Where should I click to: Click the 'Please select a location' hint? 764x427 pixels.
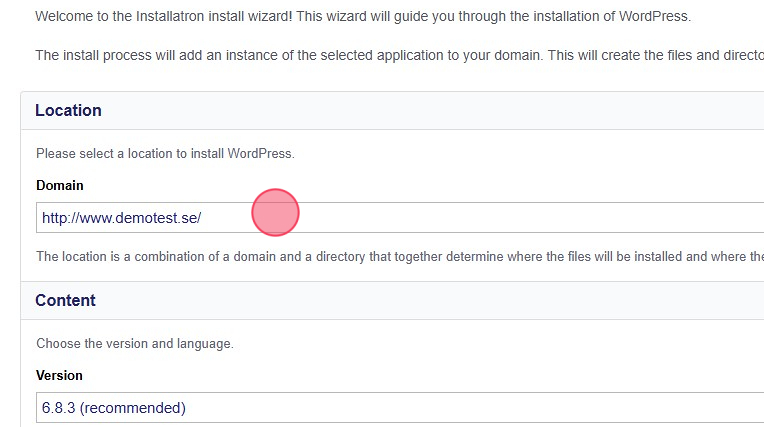coord(165,154)
